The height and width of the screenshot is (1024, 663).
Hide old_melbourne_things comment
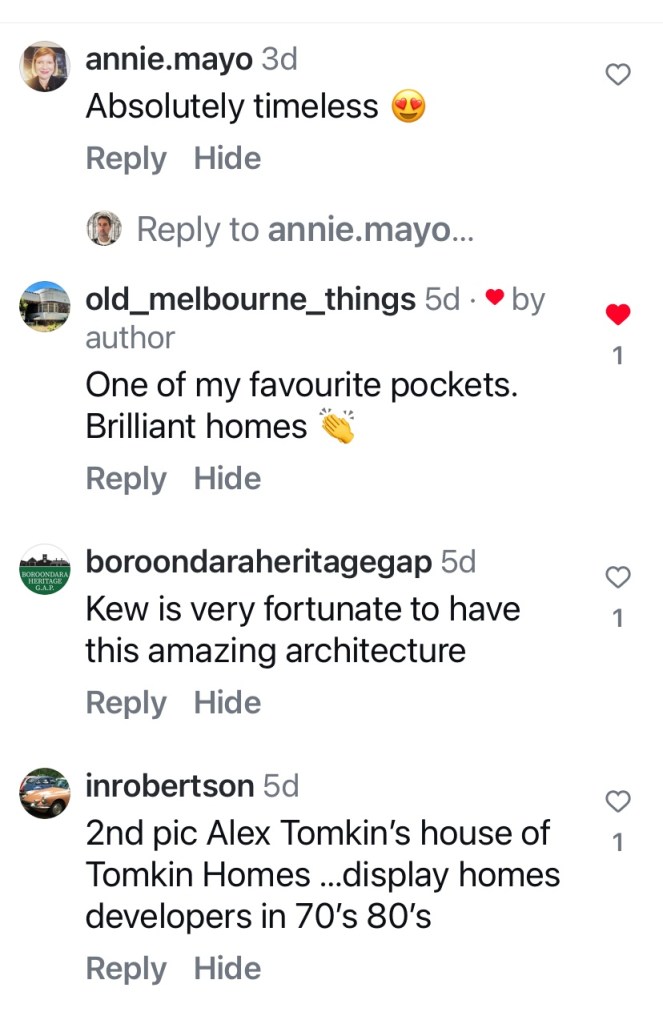tap(227, 479)
